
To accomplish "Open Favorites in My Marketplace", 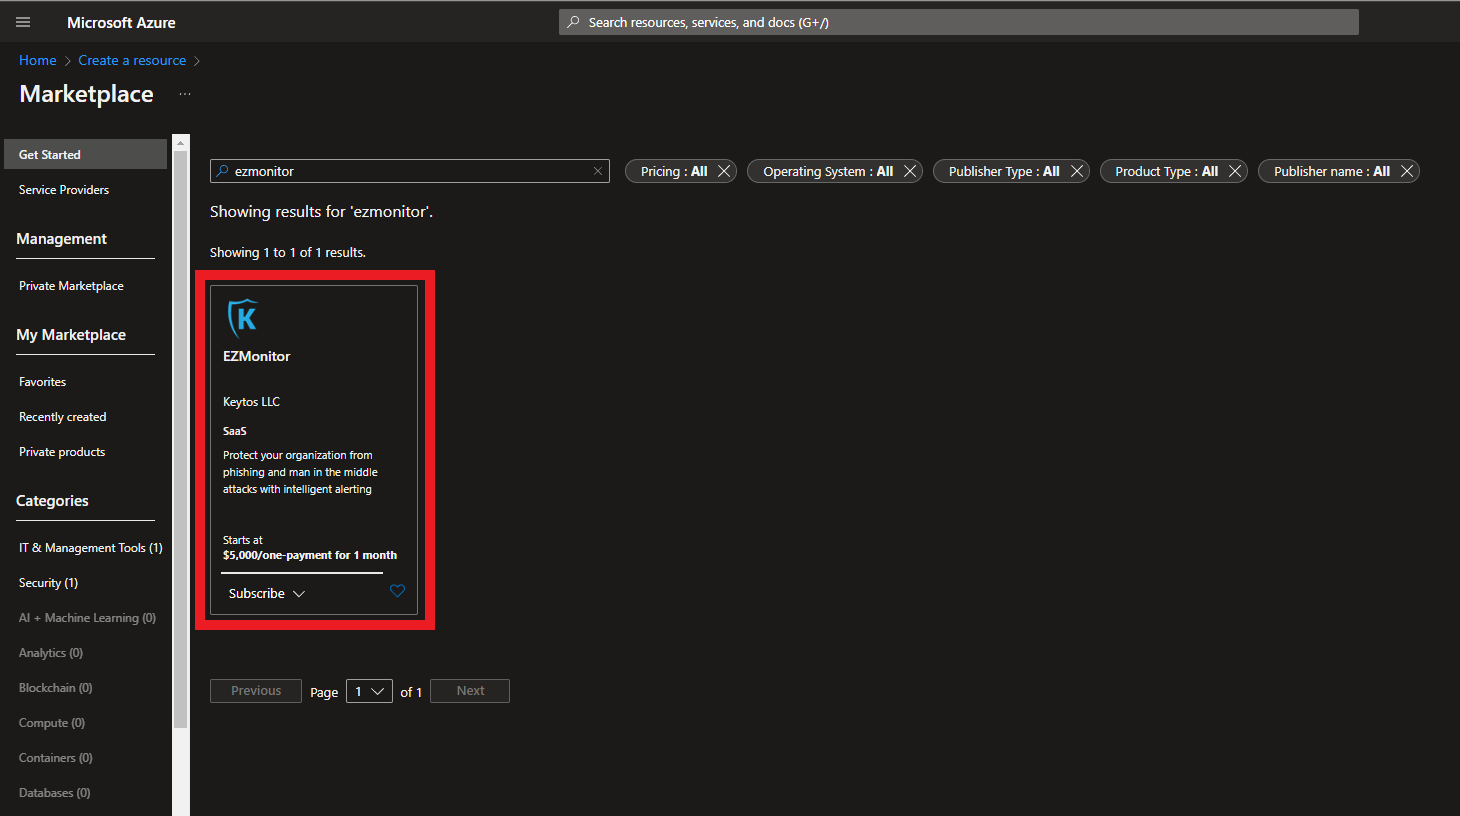I will point(42,381).
